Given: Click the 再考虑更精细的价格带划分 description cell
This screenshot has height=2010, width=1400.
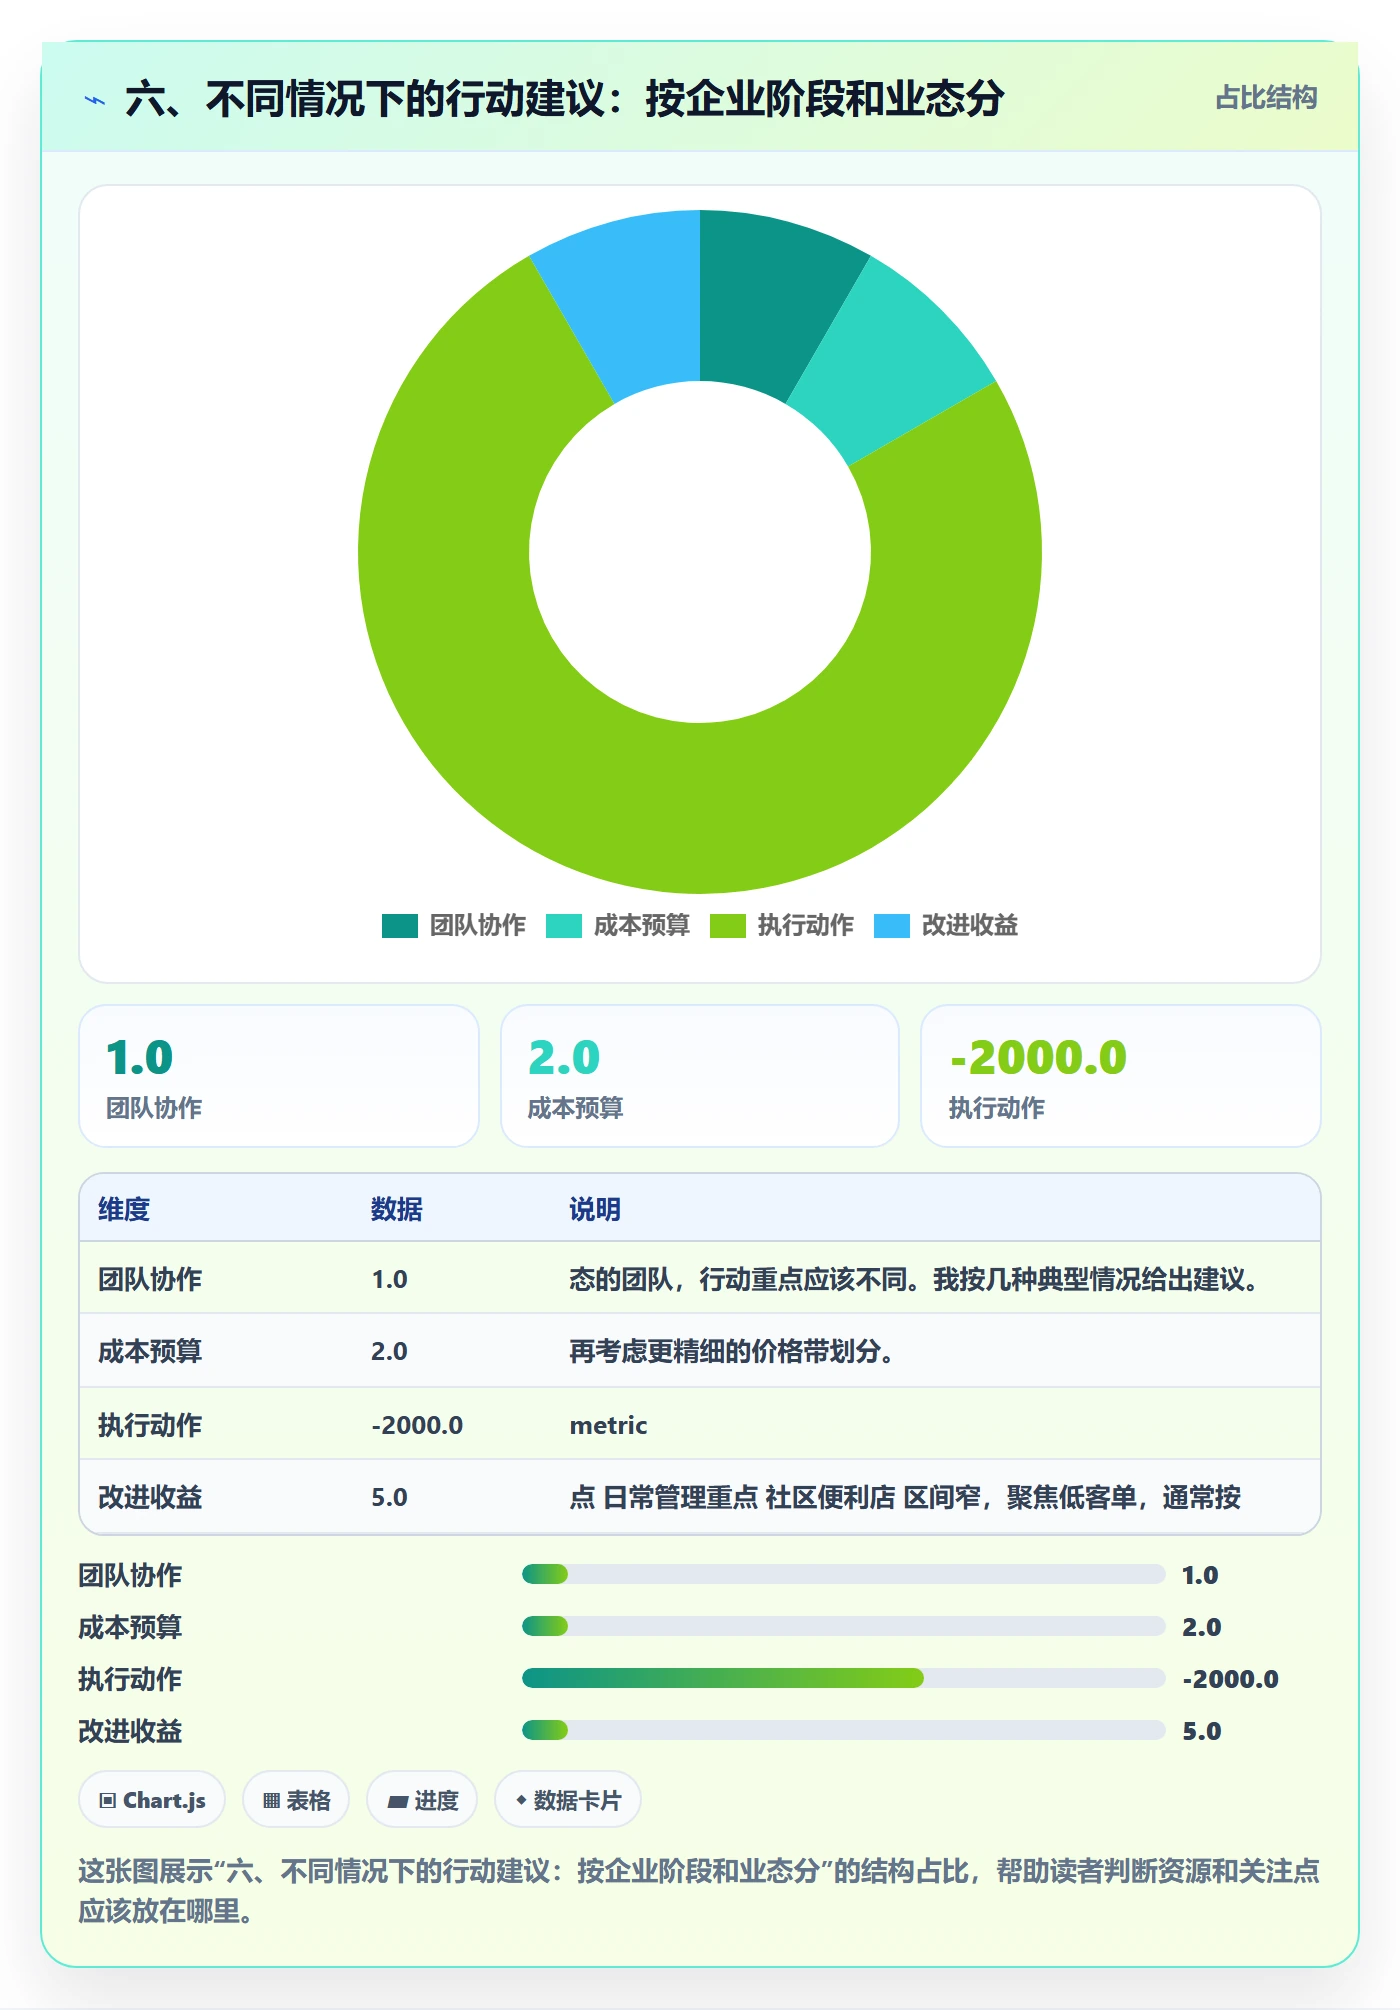Looking at the screenshot, I should click(732, 1351).
